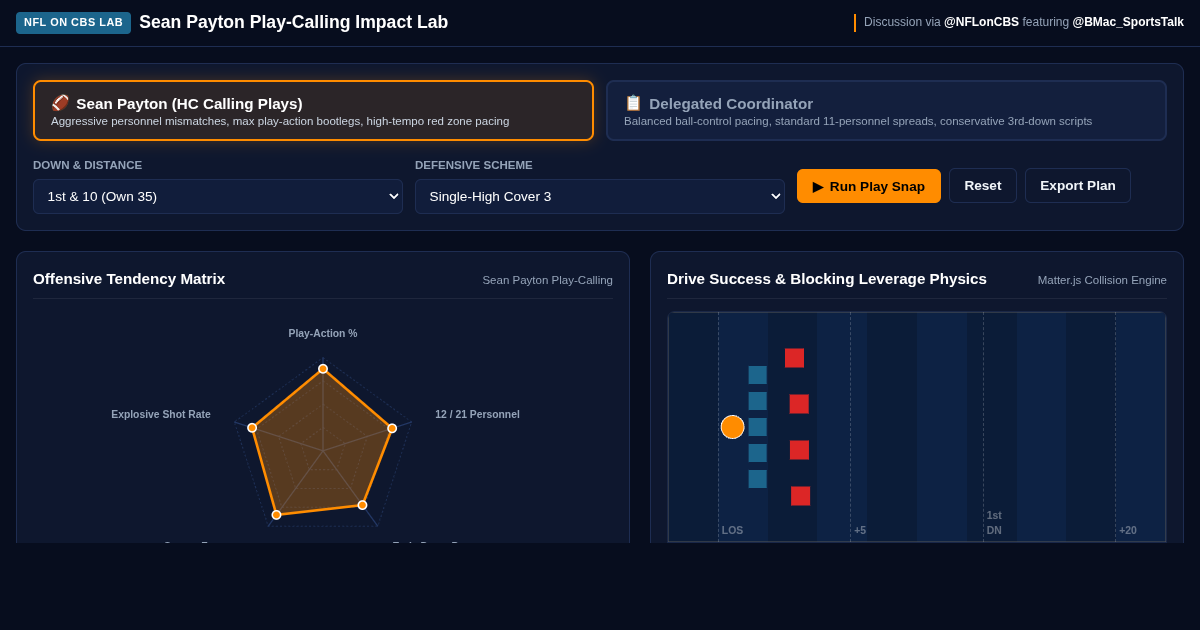Screen dimensions: 1200x630
Task: Click the Offensive Tendency Matrix heading
Action: [129, 279]
